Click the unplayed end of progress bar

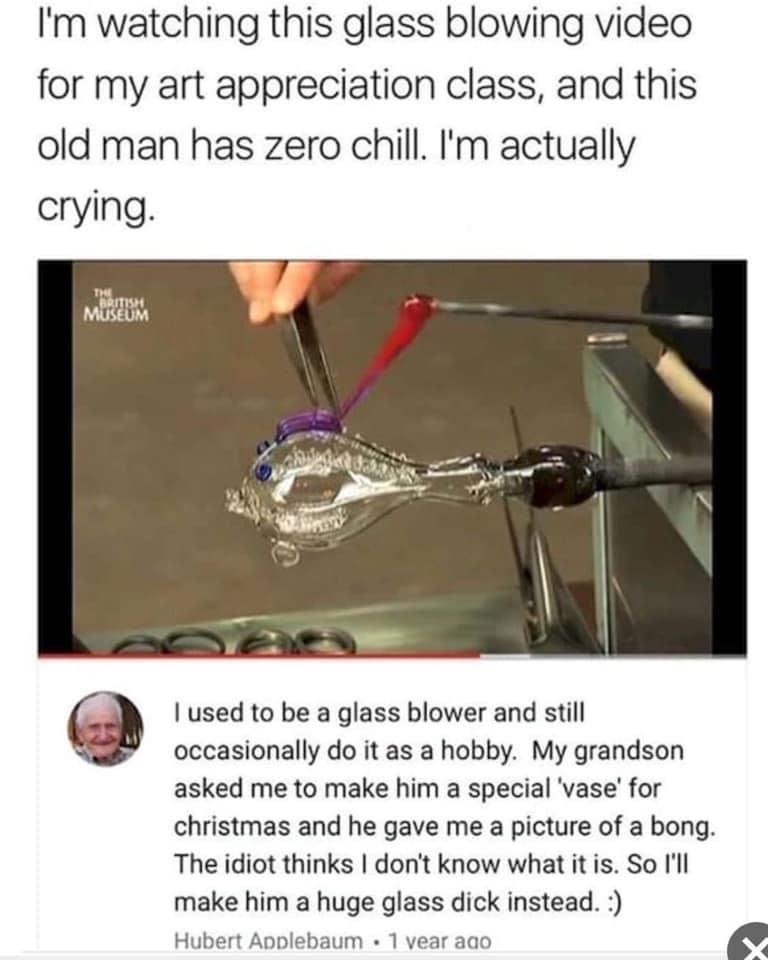tap(613, 655)
